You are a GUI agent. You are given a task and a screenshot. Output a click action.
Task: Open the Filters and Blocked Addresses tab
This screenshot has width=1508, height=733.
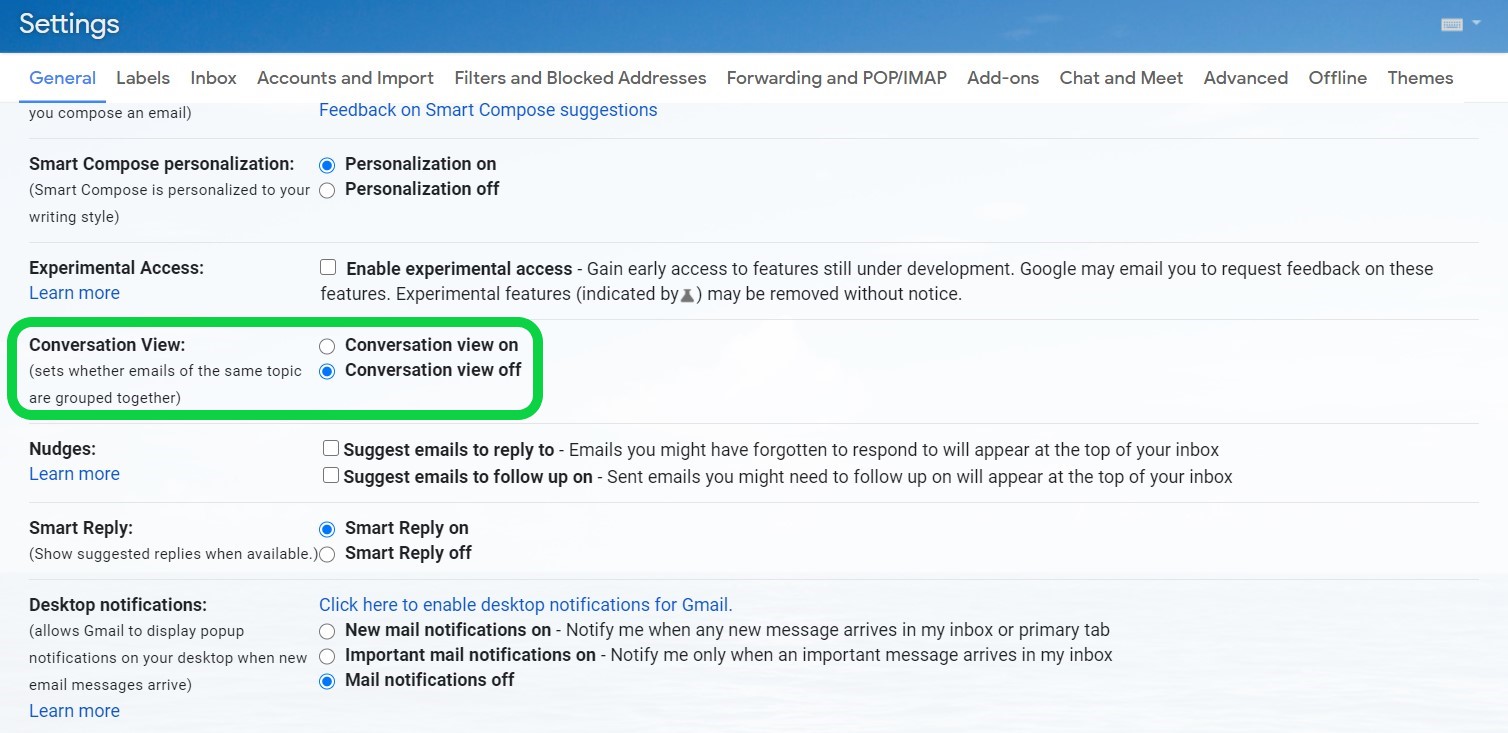580,78
